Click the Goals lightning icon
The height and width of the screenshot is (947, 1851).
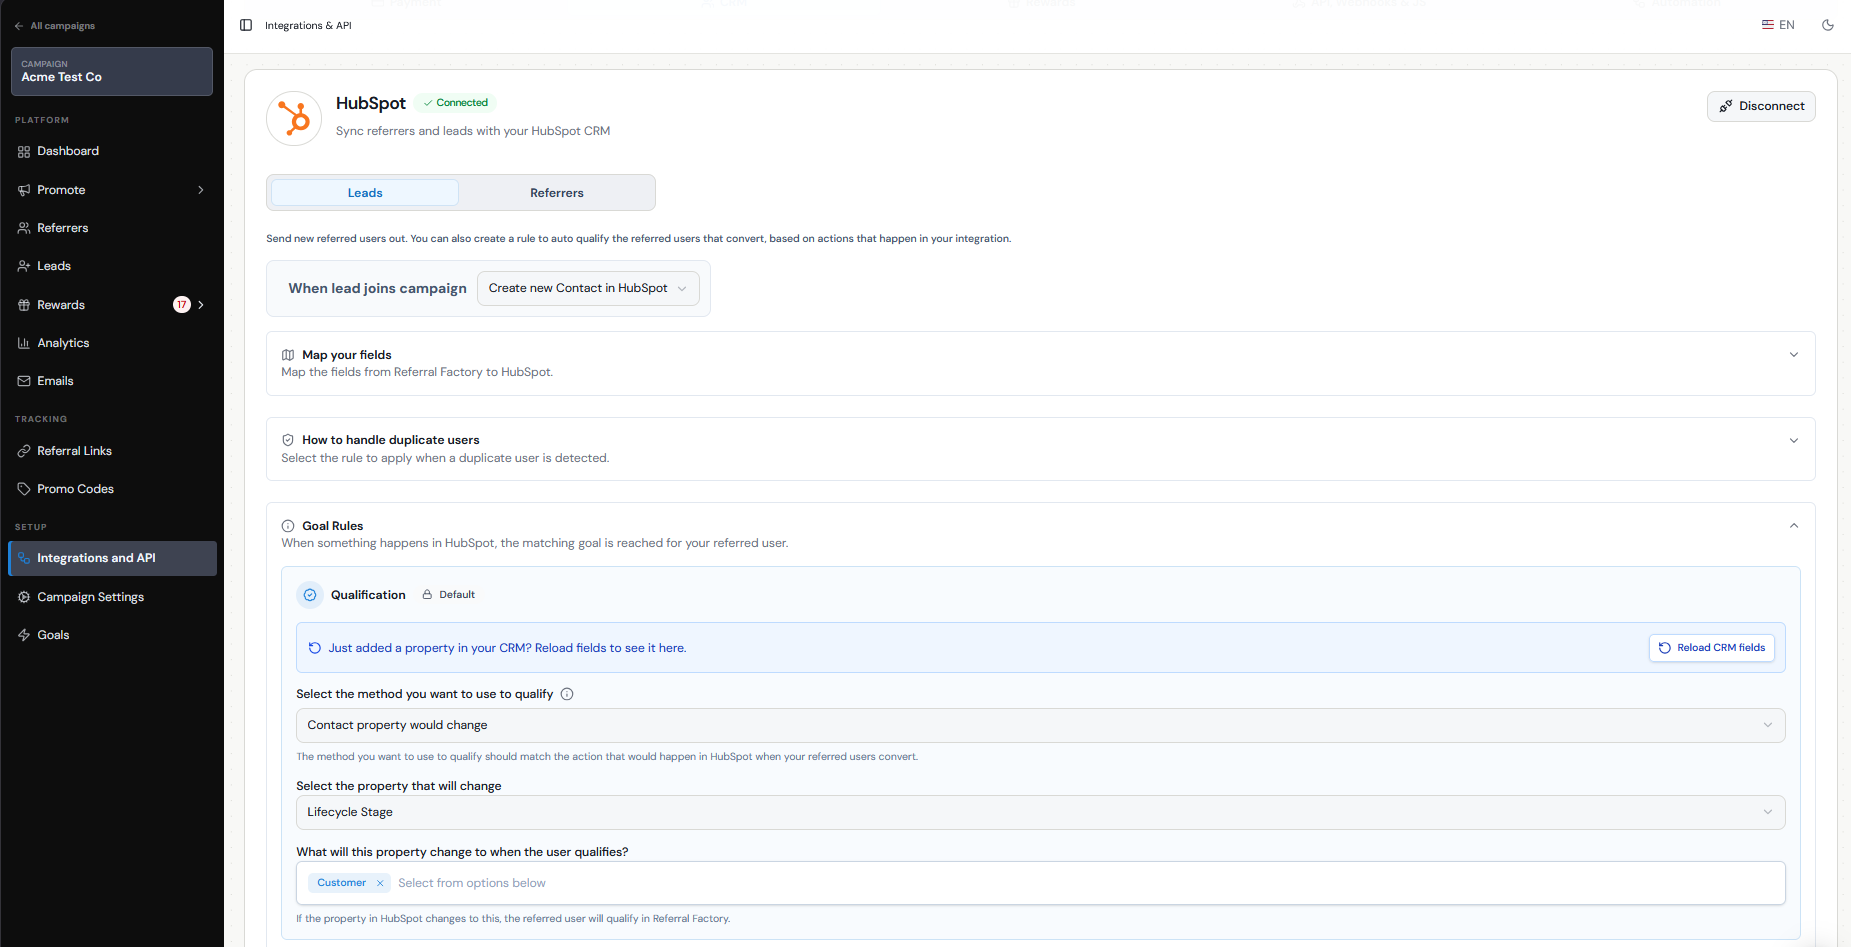click(24, 635)
